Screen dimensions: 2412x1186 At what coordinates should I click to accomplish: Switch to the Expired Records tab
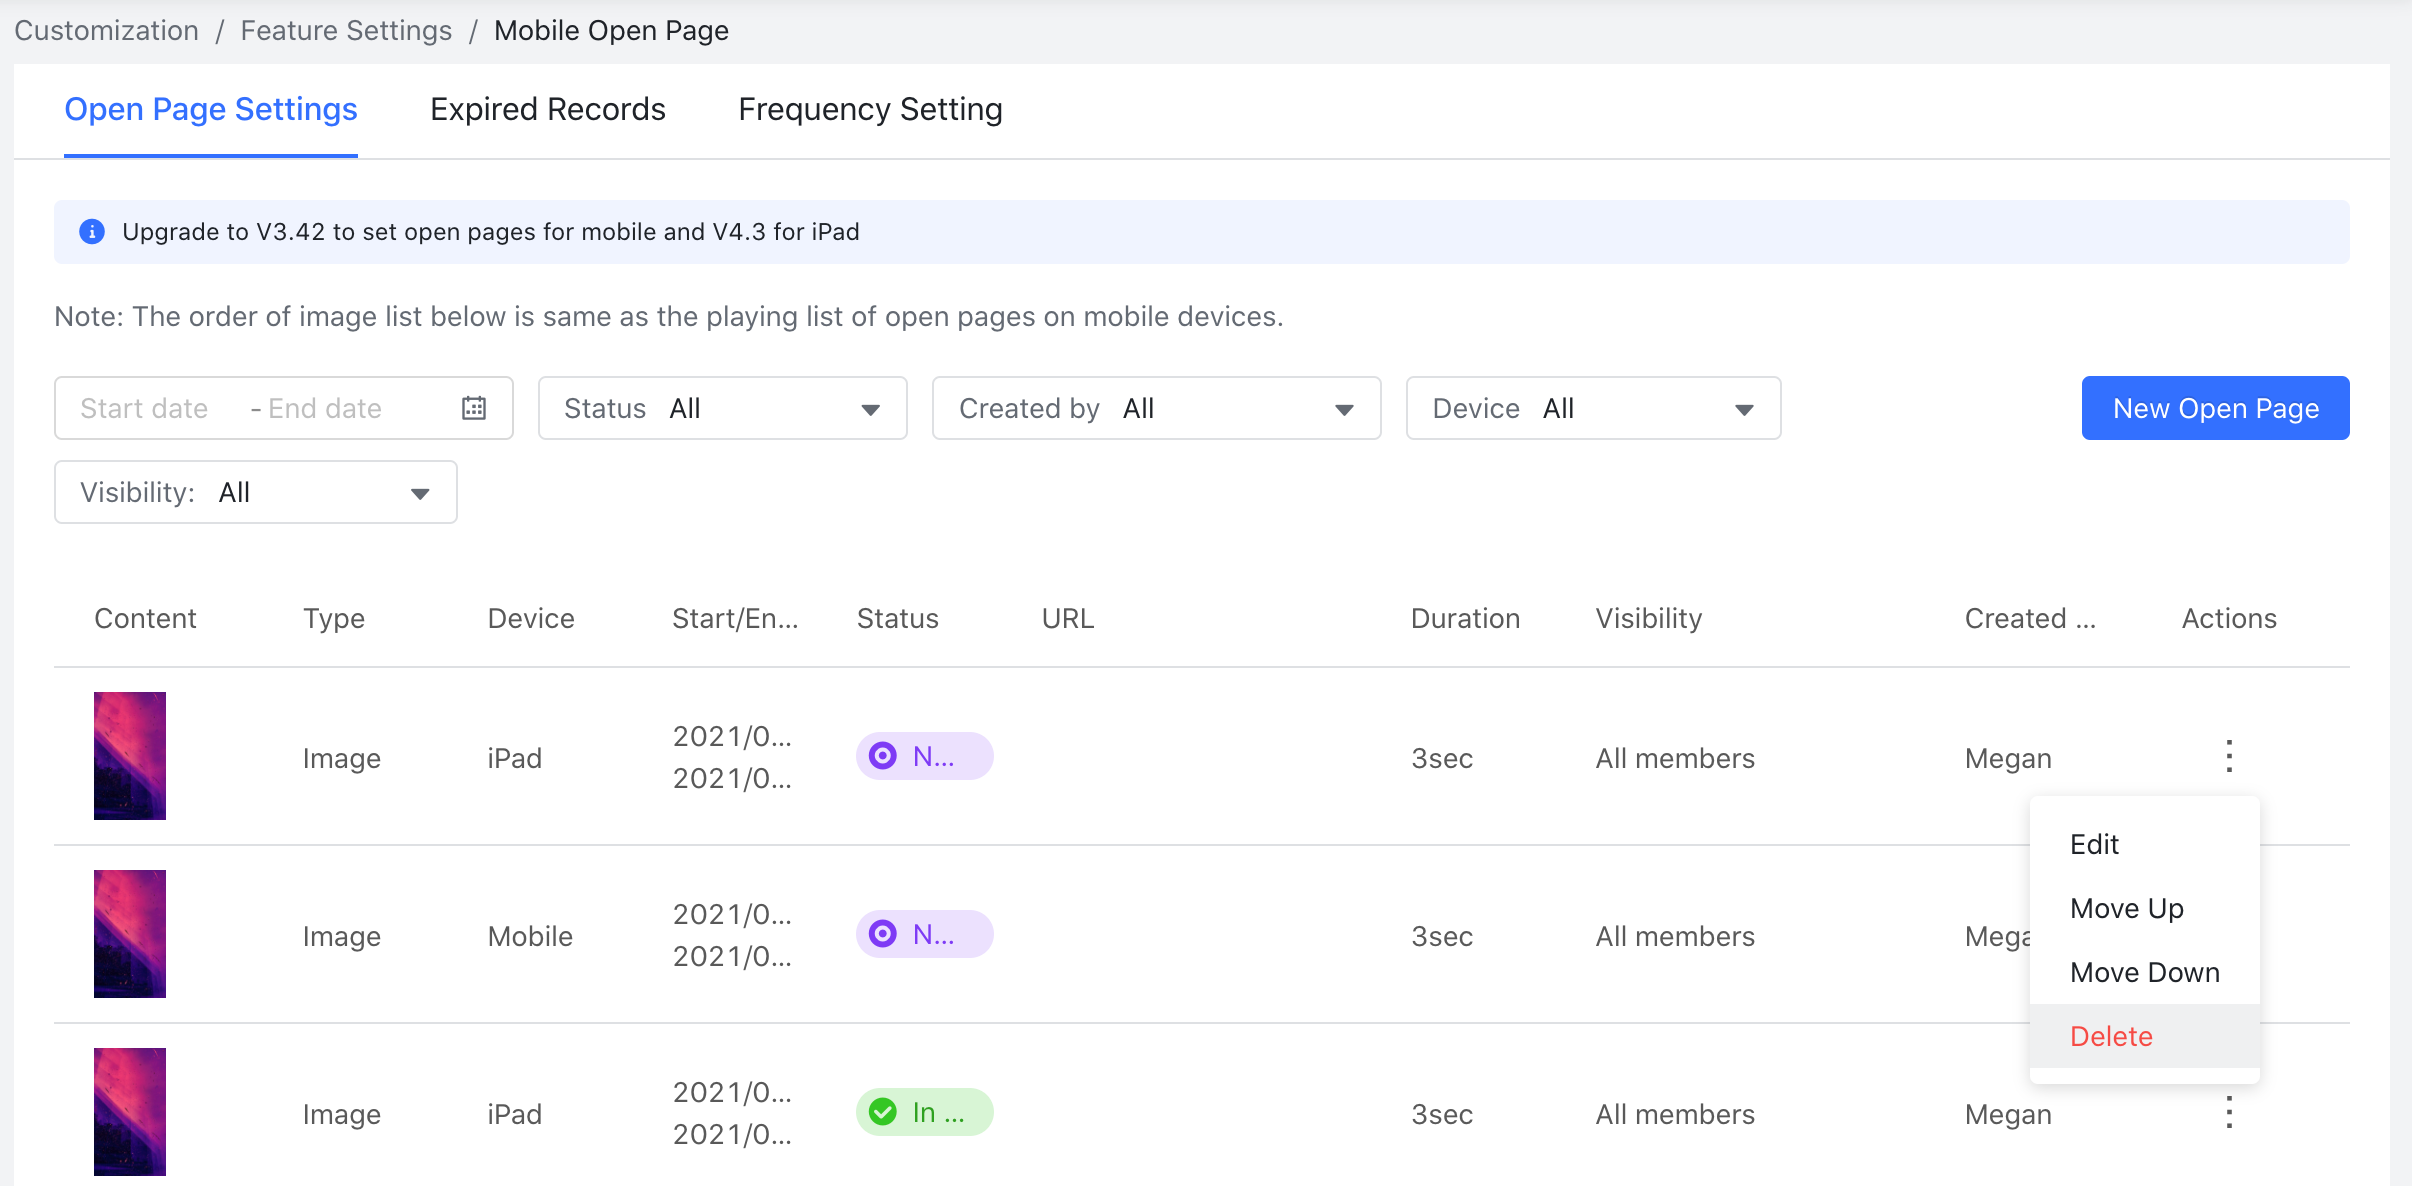[x=547, y=109]
